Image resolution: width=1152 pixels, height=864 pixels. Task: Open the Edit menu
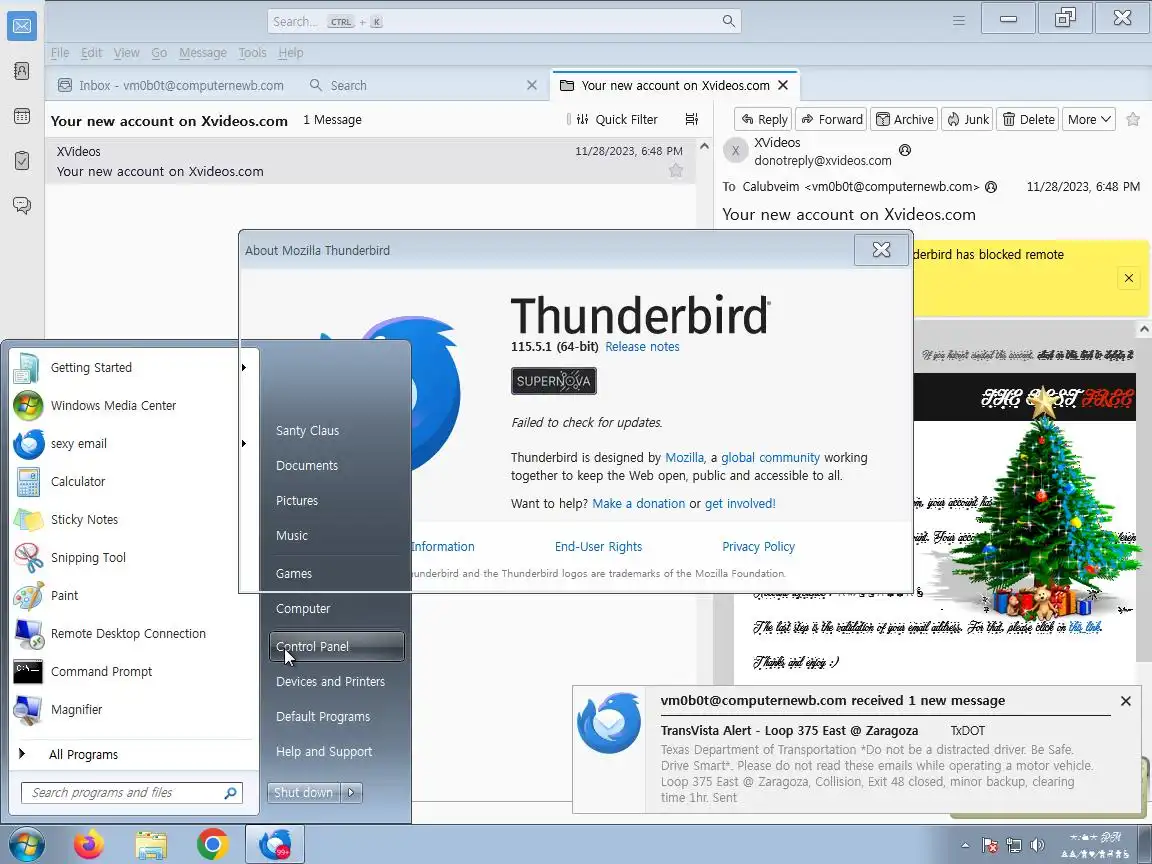click(91, 53)
